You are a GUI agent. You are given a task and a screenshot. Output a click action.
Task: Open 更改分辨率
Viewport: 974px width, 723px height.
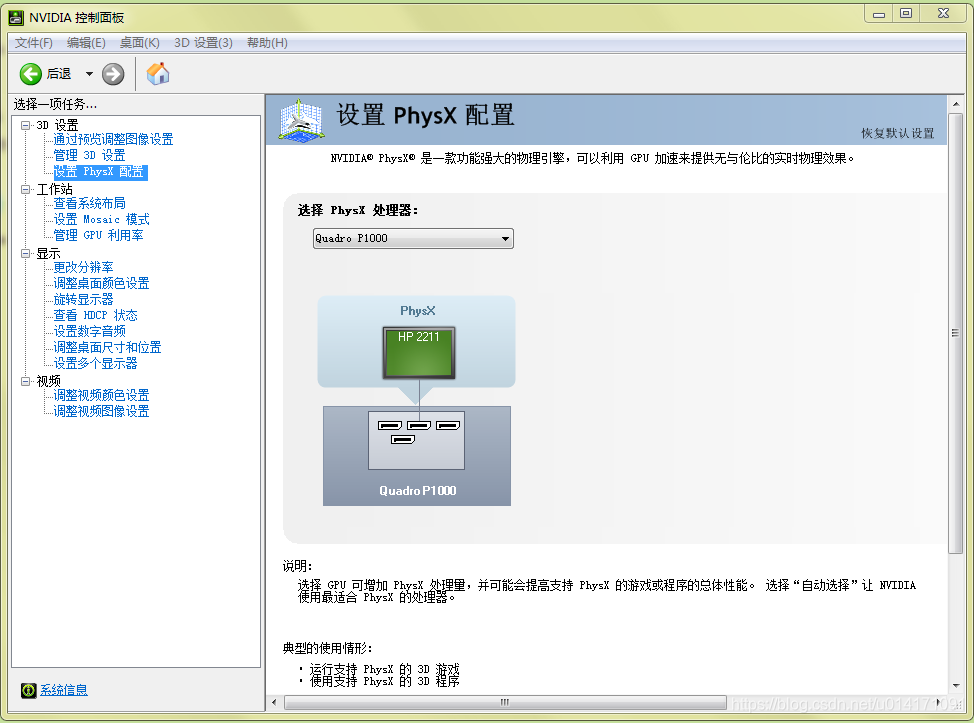(83, 267)
